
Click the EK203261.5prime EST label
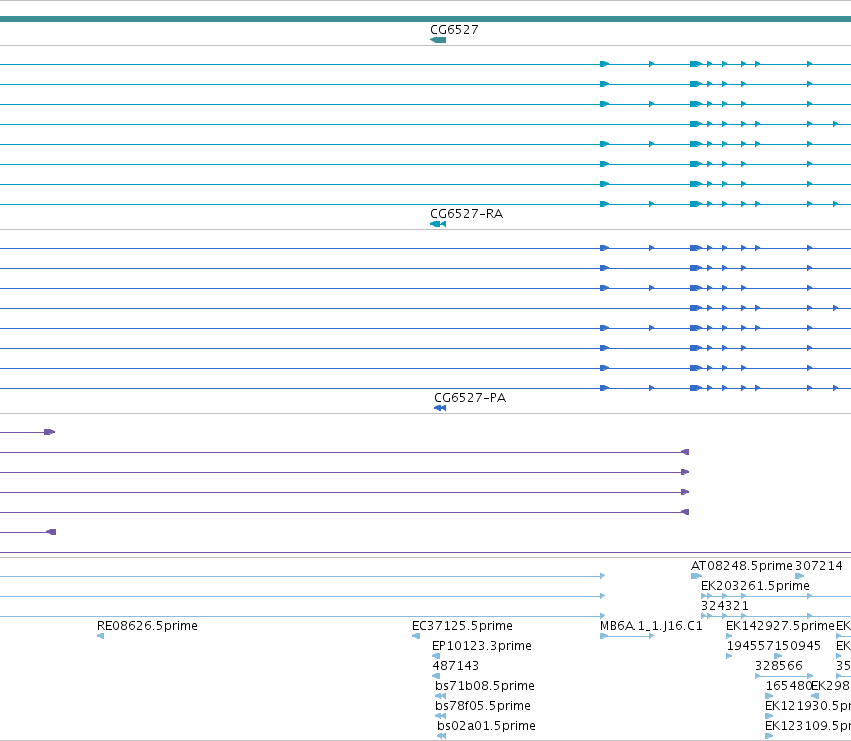coord(755,586)
